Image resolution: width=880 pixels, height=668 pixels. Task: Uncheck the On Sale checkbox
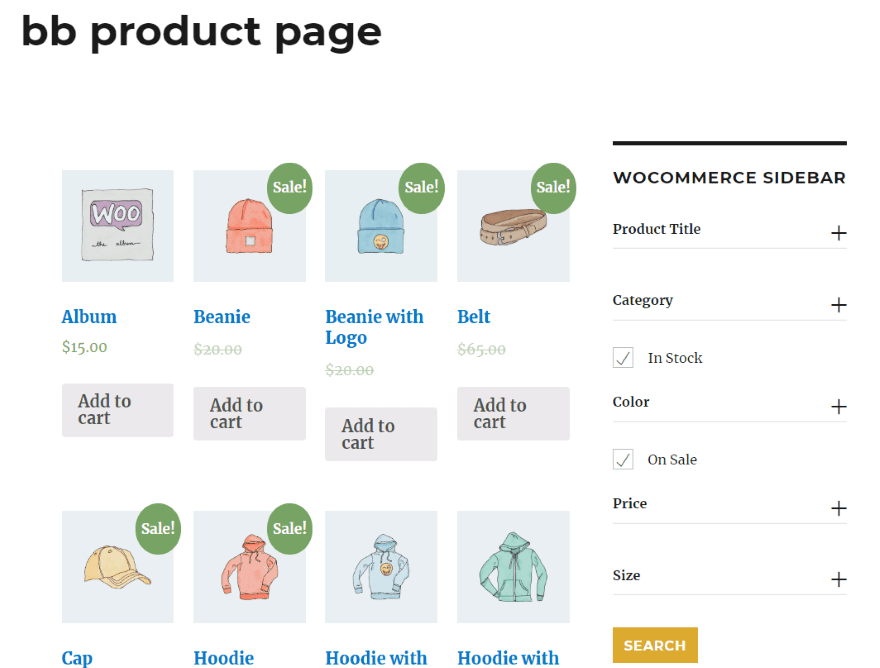point(623,460)
